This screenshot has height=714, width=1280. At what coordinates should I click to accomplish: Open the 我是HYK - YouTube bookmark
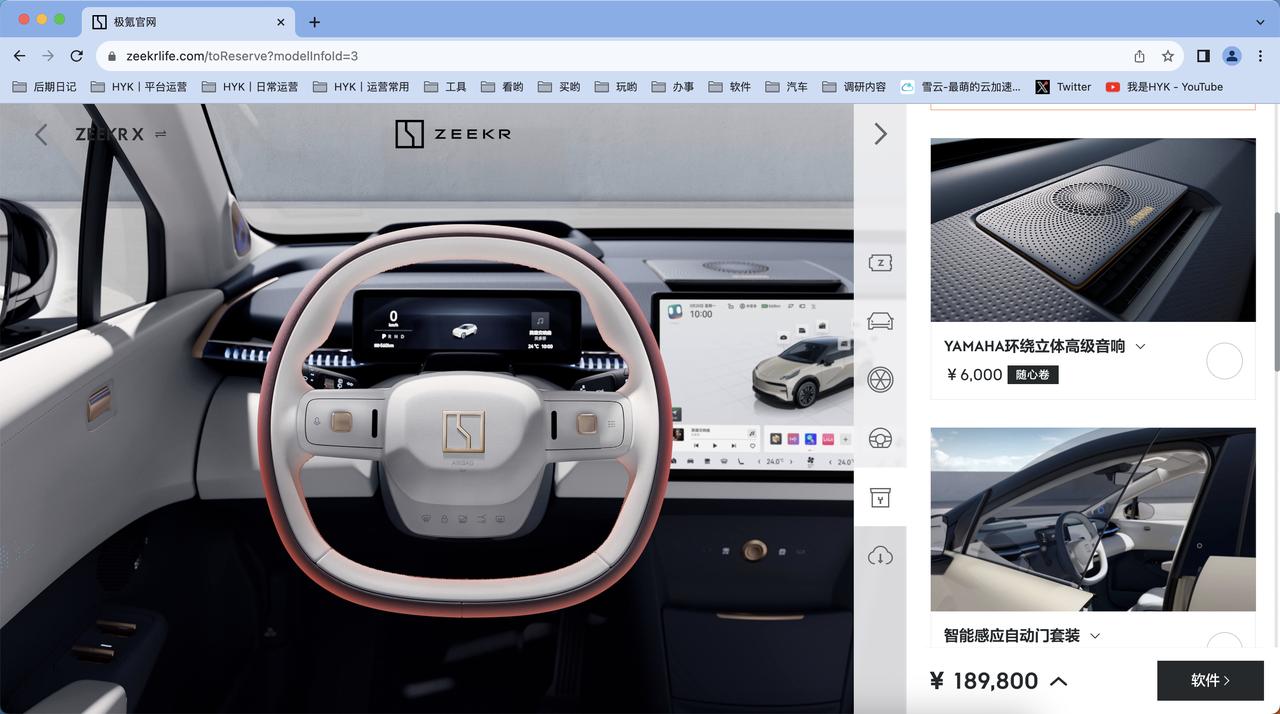click(x=1164, y=87)
